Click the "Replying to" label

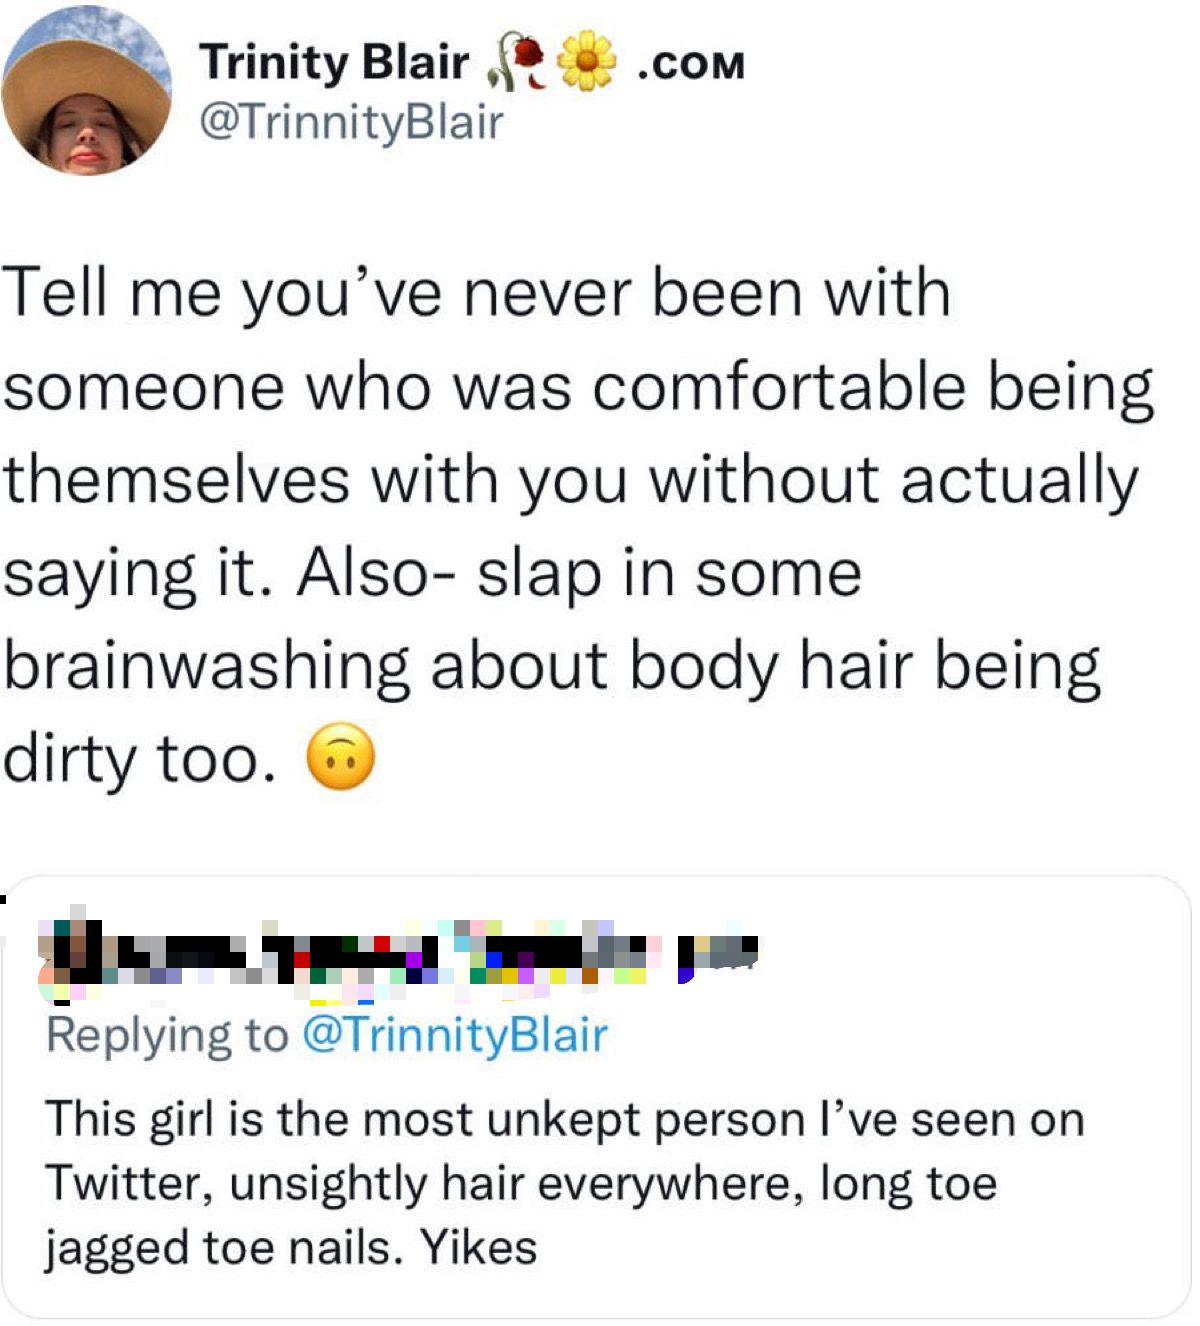167,1035
